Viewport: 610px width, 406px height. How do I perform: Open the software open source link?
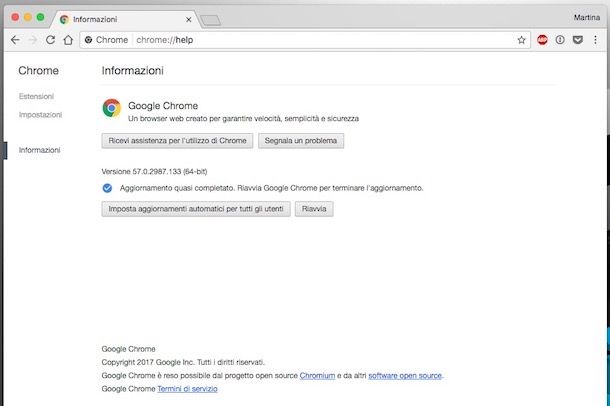point(405,376)
